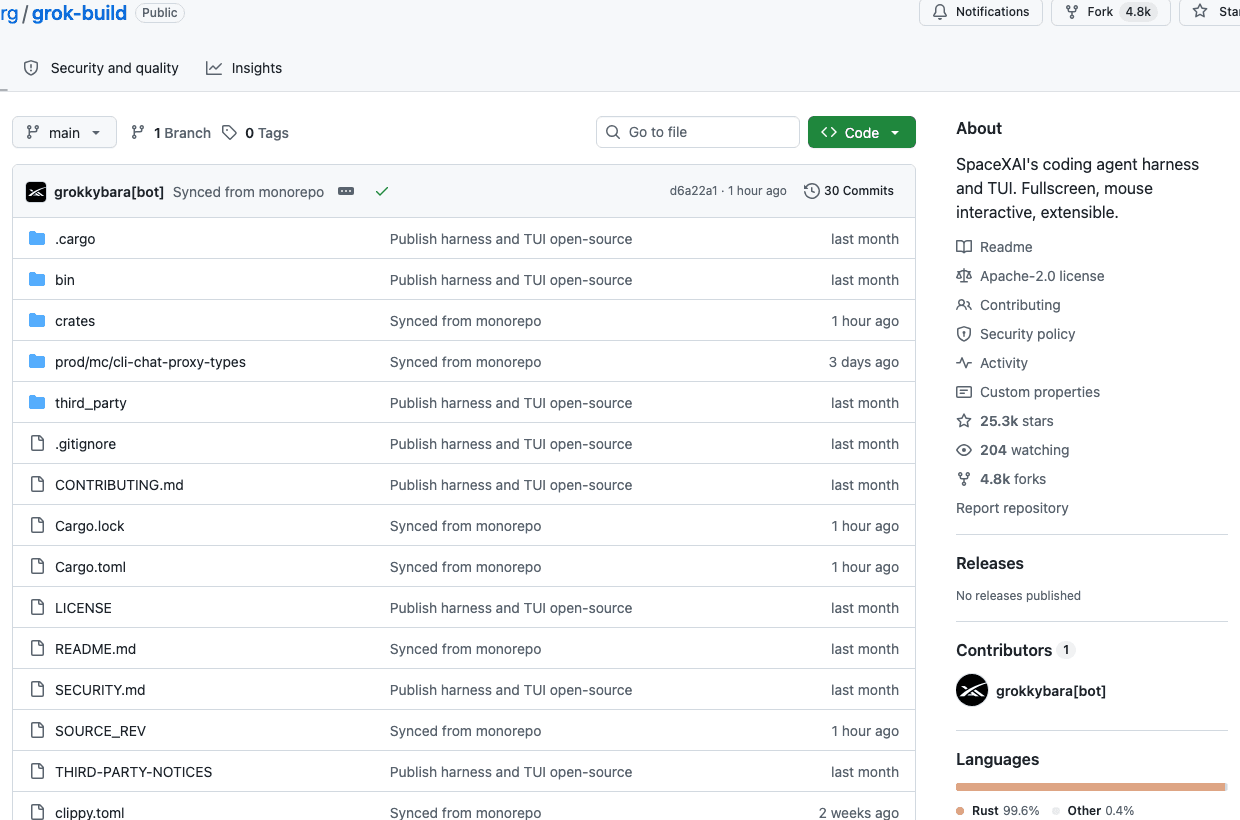Screen dimensions: 1240x820
Task: Open the Security policy link
Action: point(1027,334)
